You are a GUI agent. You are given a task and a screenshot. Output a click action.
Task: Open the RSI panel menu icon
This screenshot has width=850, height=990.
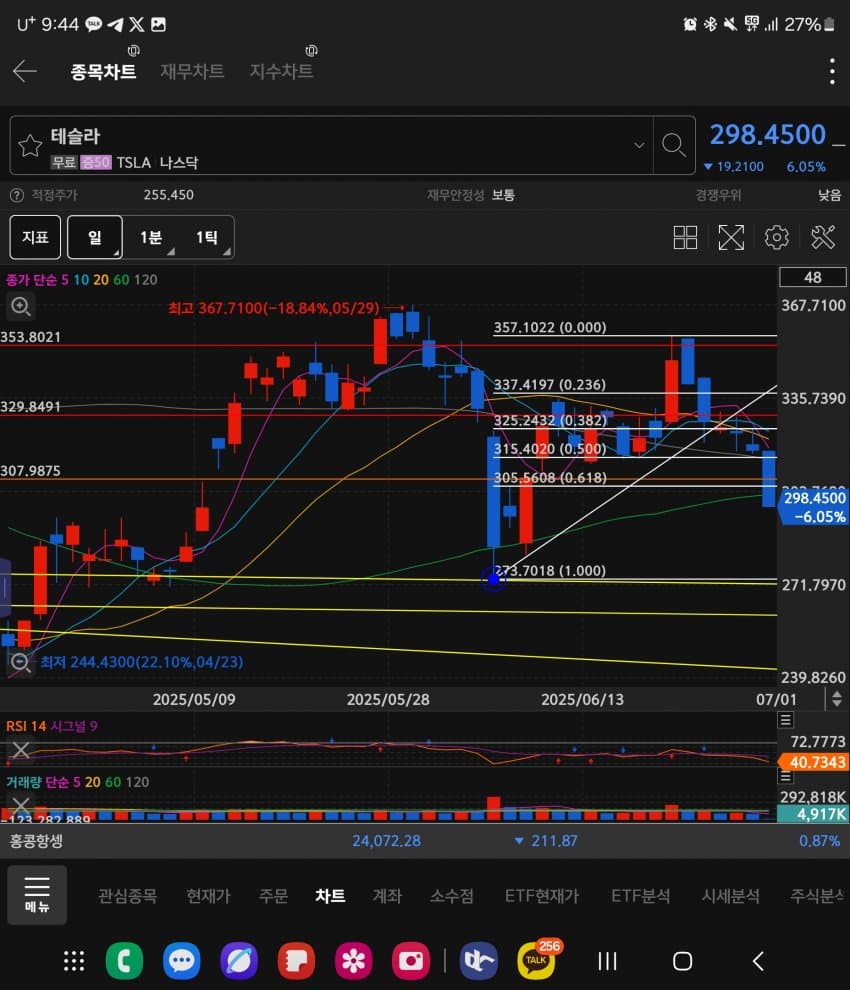point(786,720)
